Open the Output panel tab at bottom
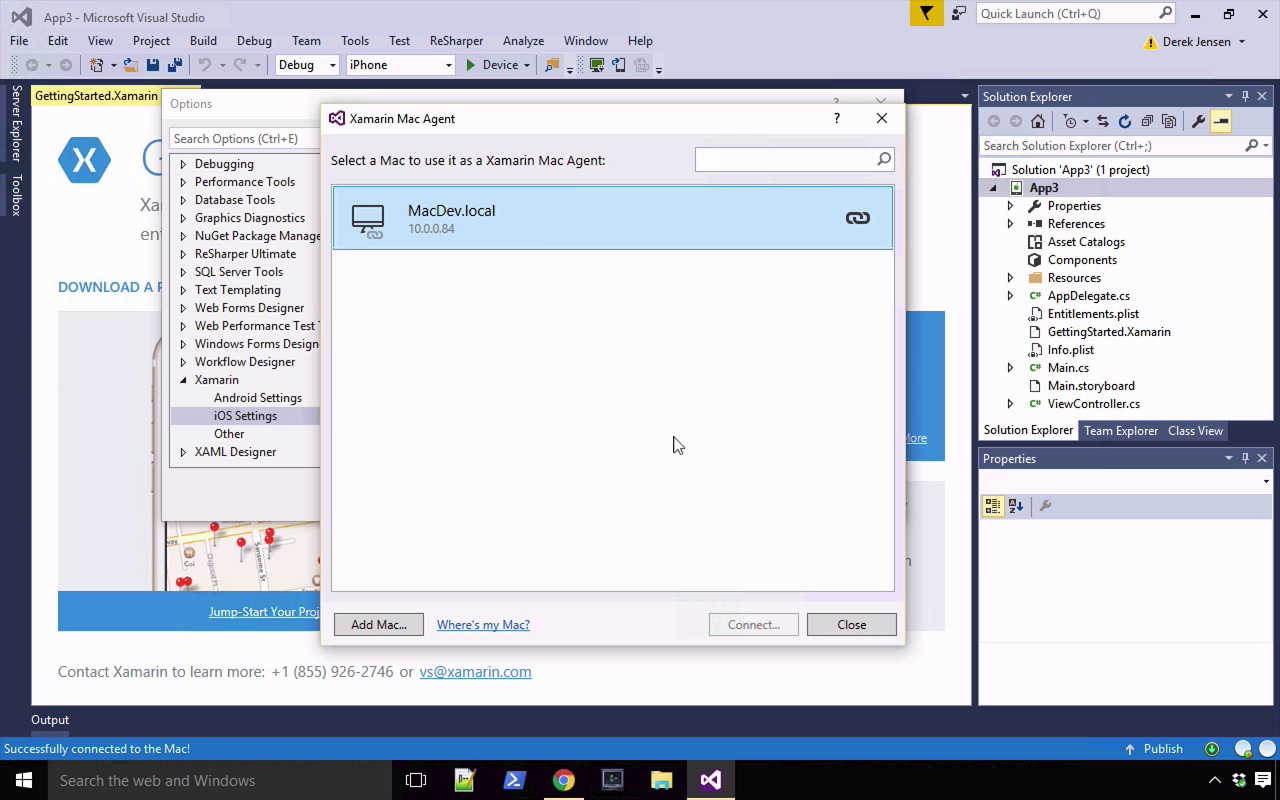 tap(50, 720)
